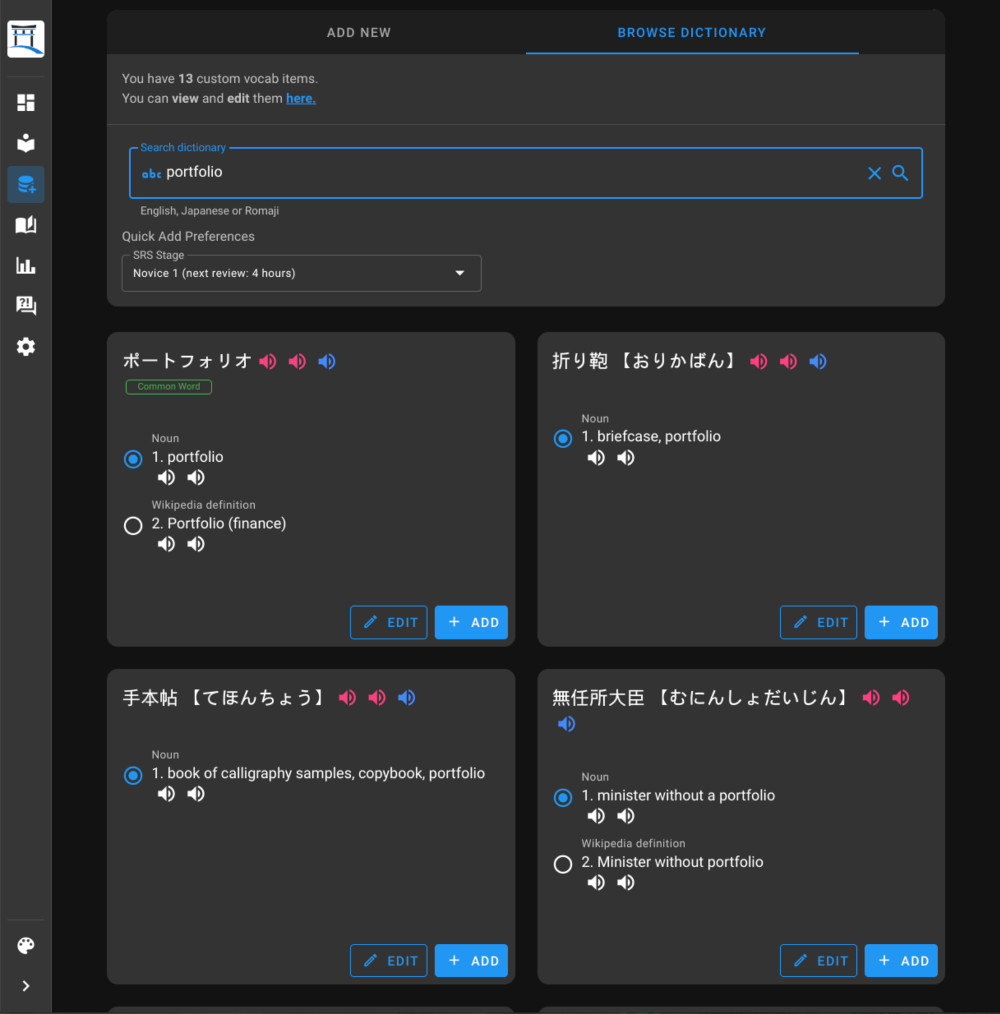The image size is (1000, 1014).
Task: Play first speaker under 'briefcase, portfolio'
Action: [596, 458]
